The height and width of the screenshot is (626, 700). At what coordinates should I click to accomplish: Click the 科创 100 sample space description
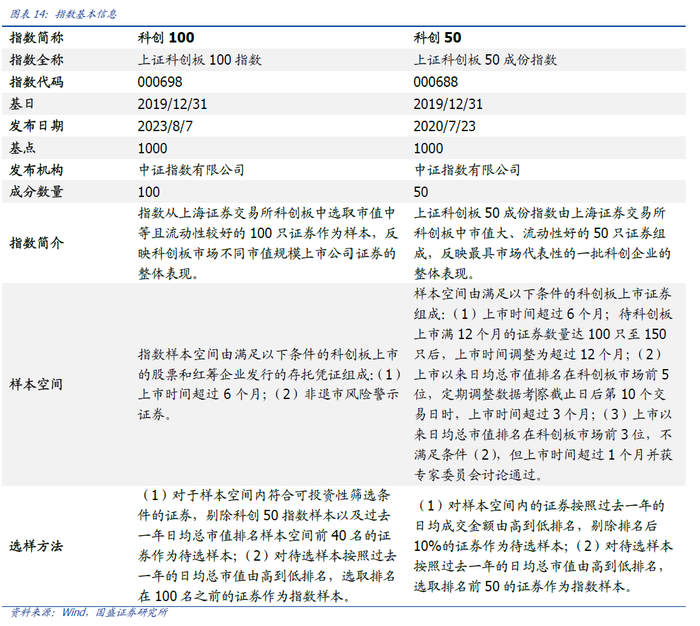click(x=269, y=384)
